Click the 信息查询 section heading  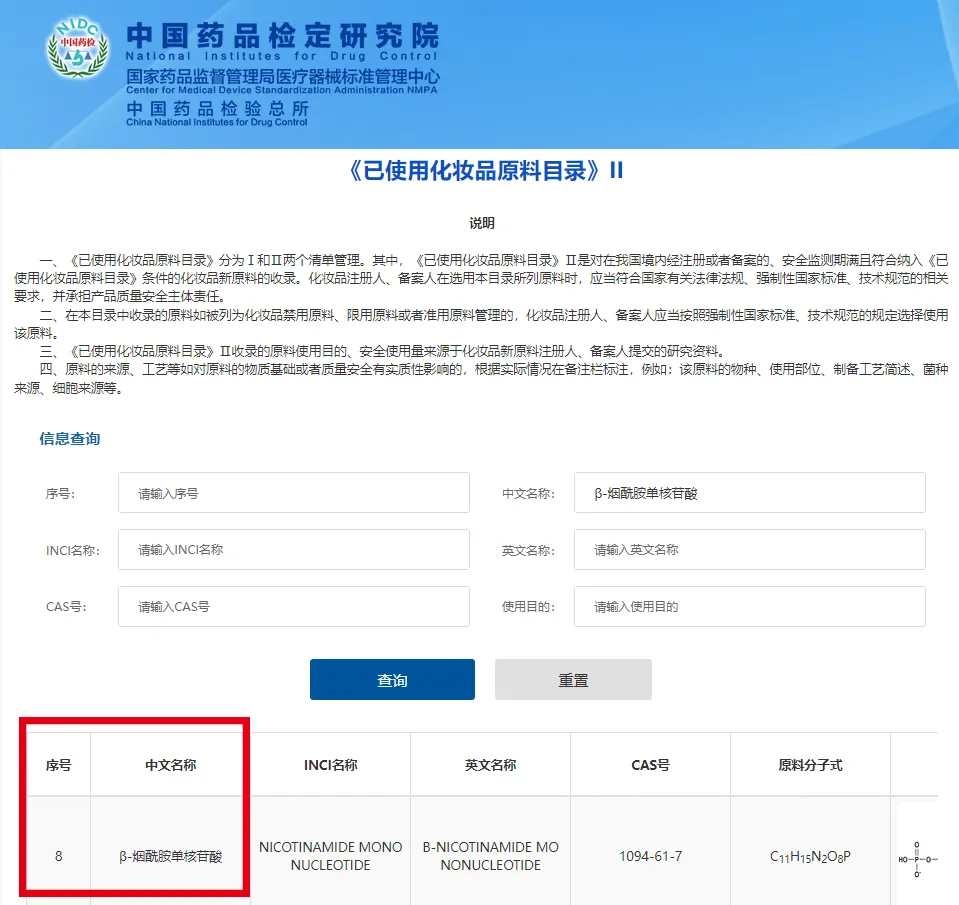(x=70, y=438)
